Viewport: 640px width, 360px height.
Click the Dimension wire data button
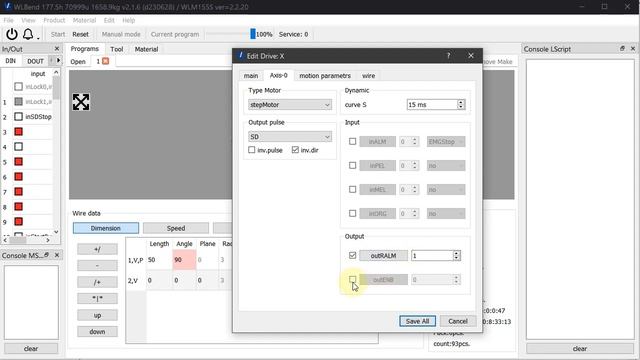[106, 228]
